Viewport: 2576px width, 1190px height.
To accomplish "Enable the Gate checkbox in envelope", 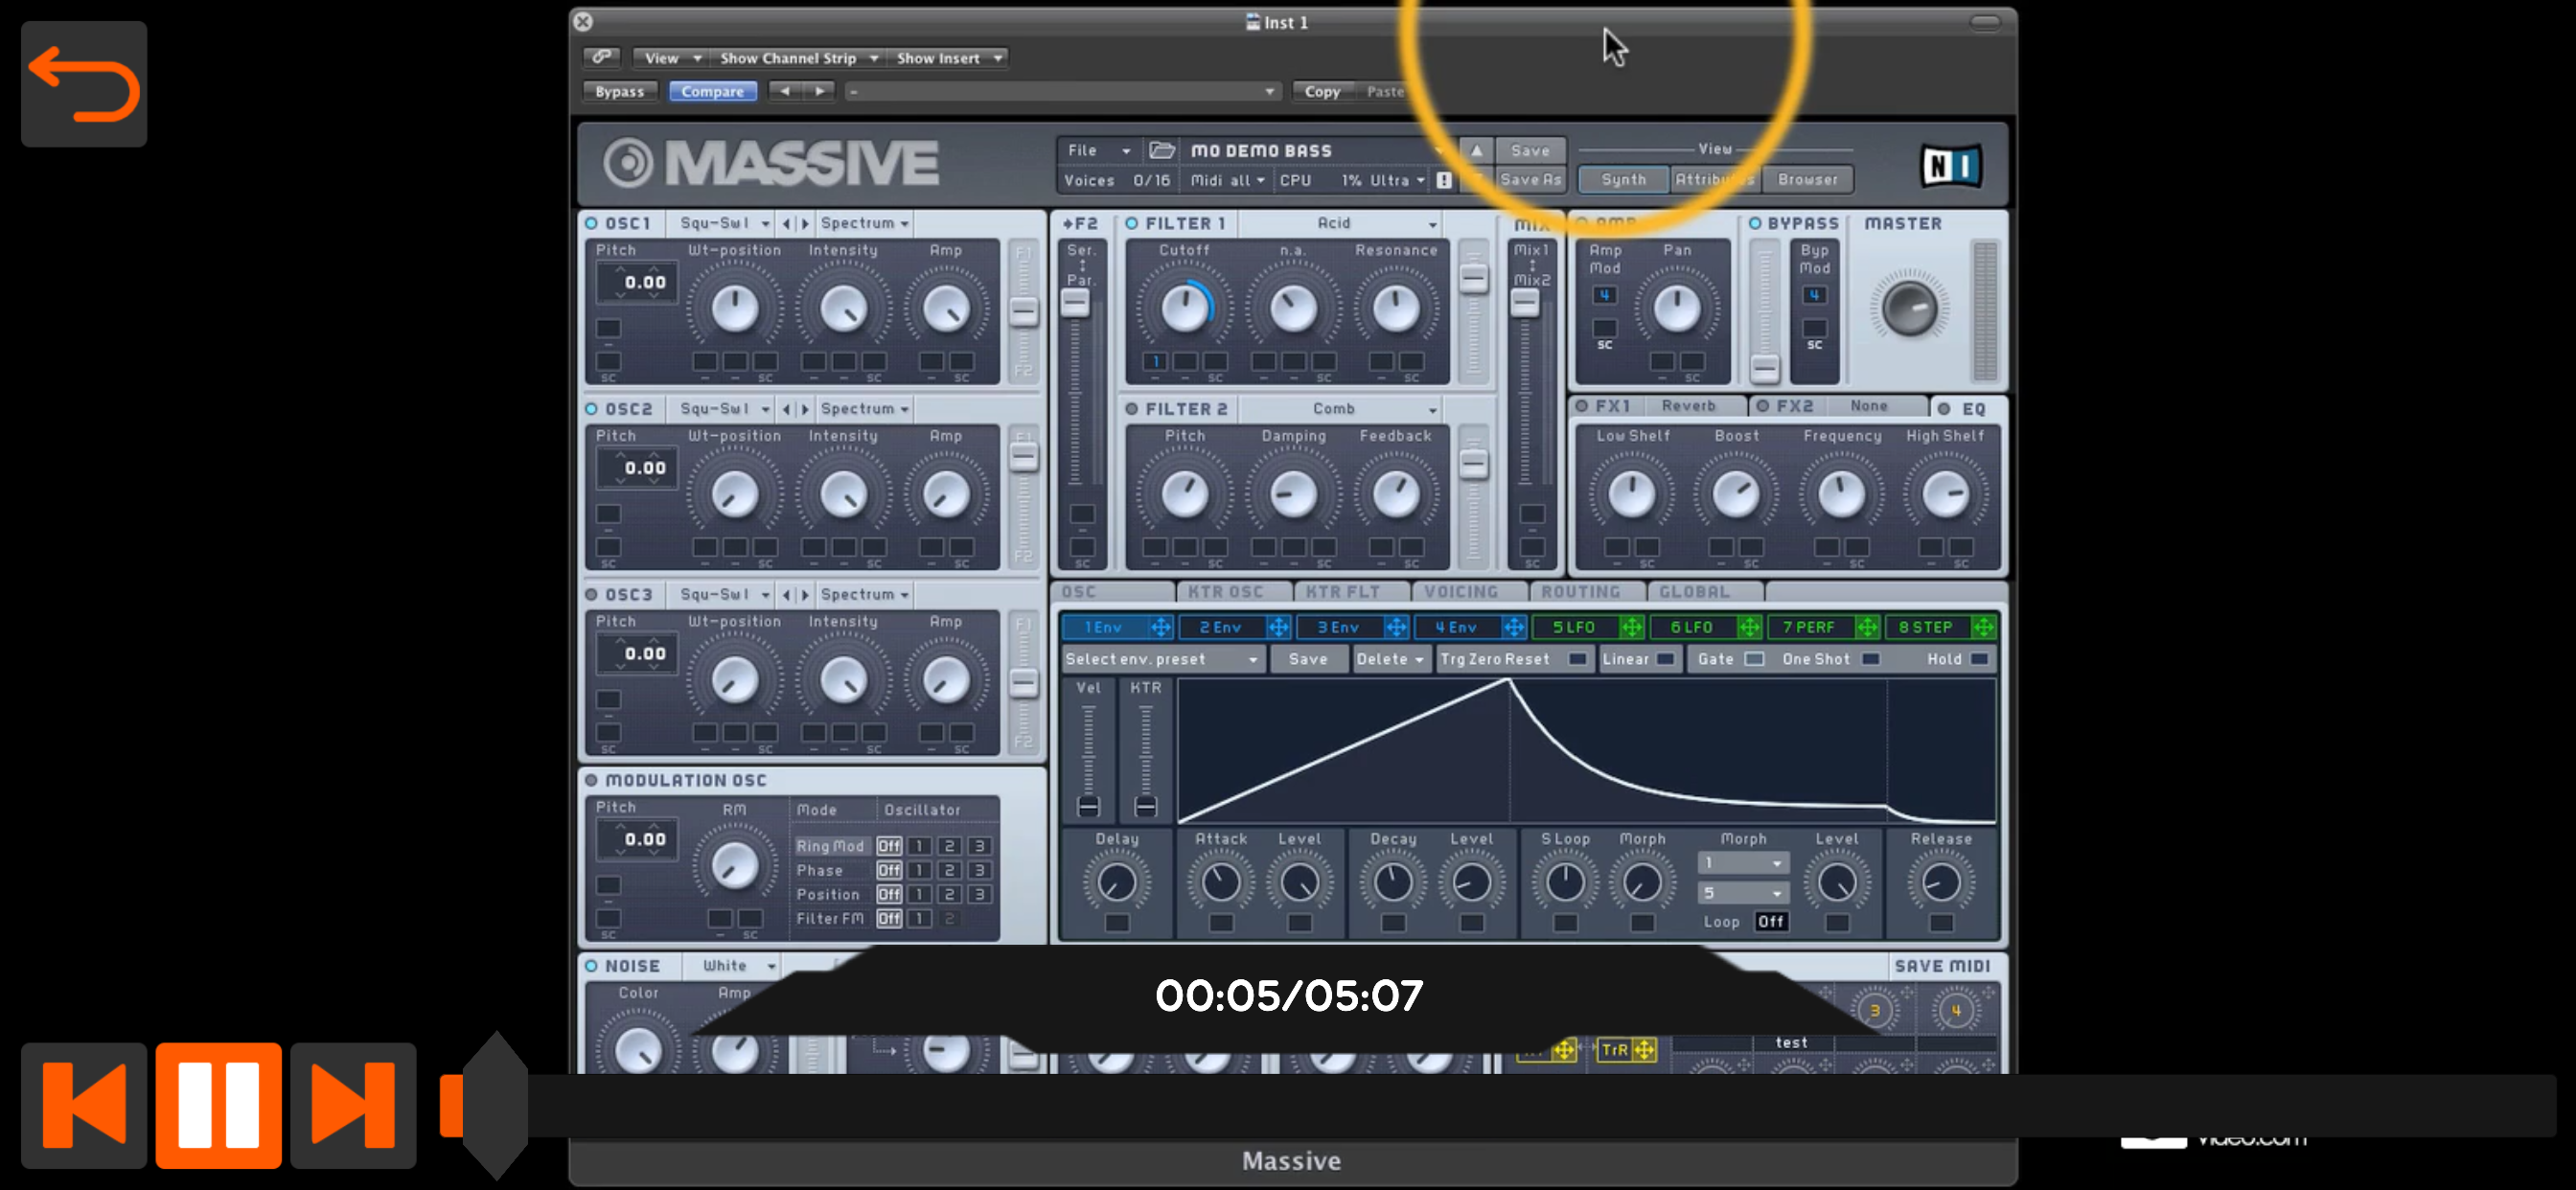I will pyautogui.click(x=1754, y=659).
